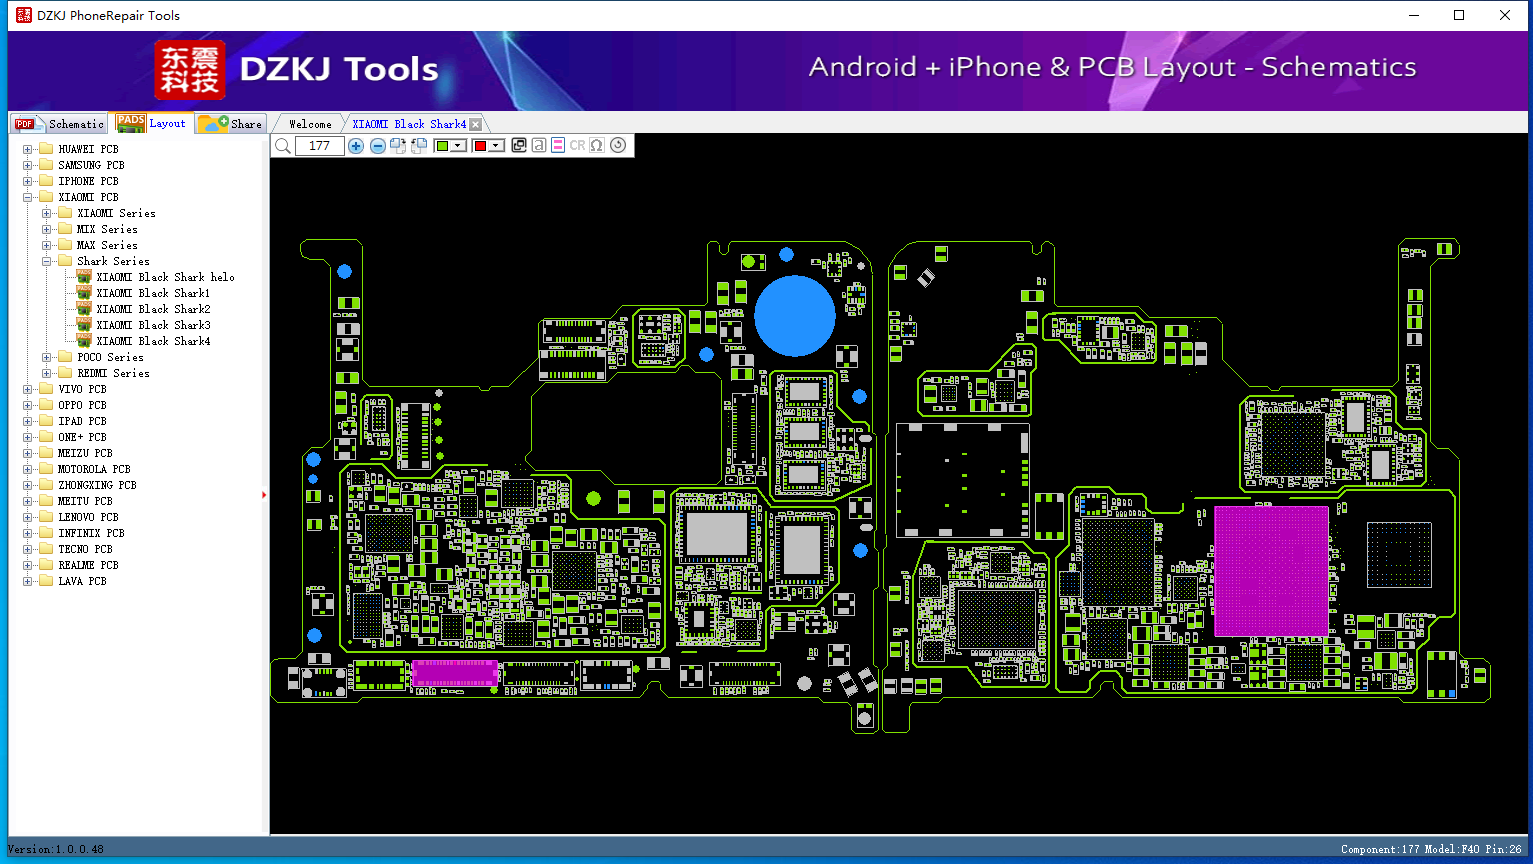This screenshot has height=864, width=1533.
Task: Open the Share tab
Action: pos(230,124)
